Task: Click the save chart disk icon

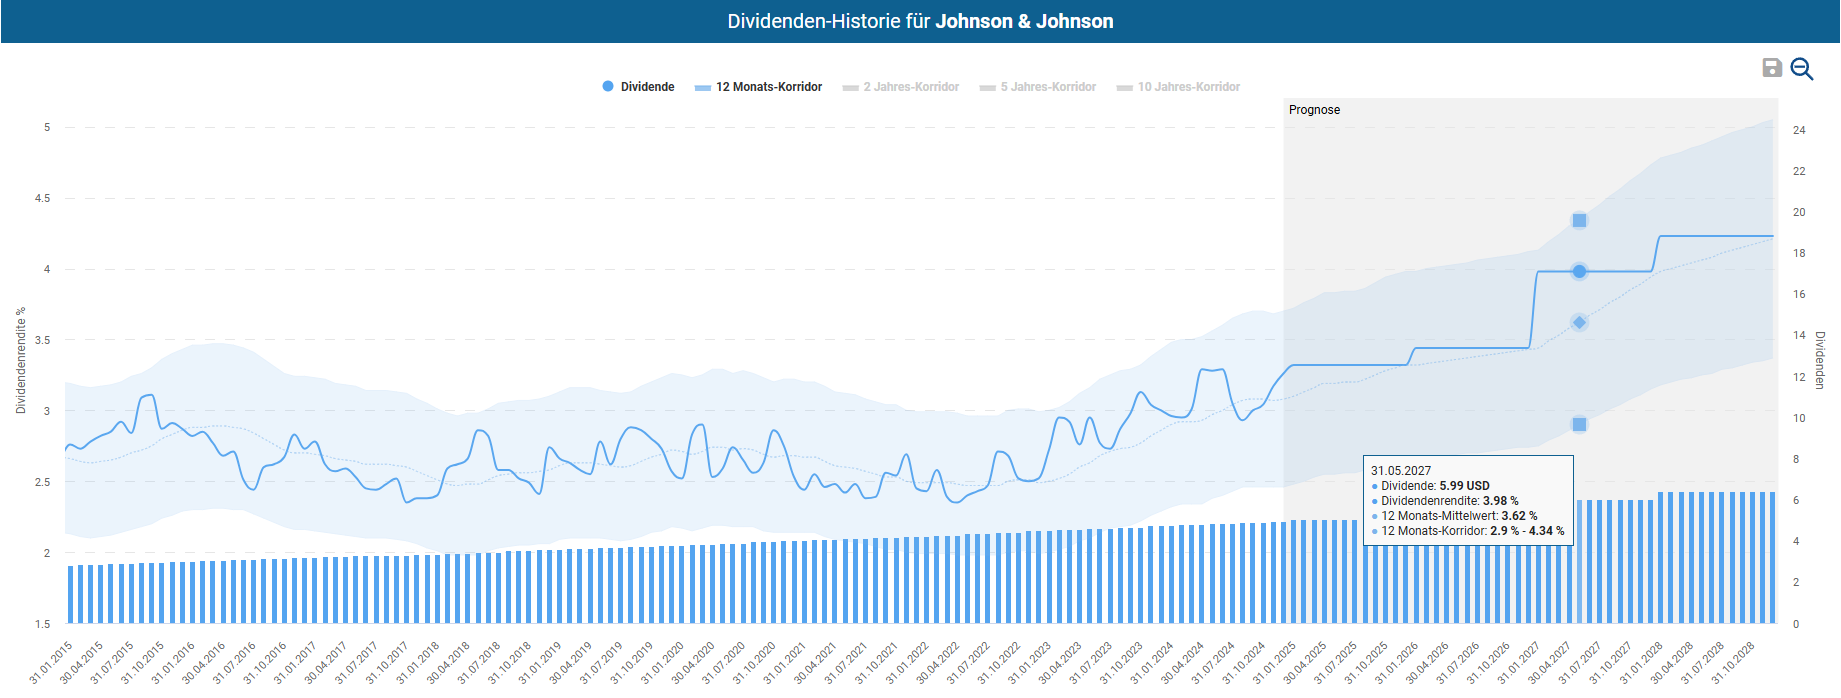Action: (1771, 68)
